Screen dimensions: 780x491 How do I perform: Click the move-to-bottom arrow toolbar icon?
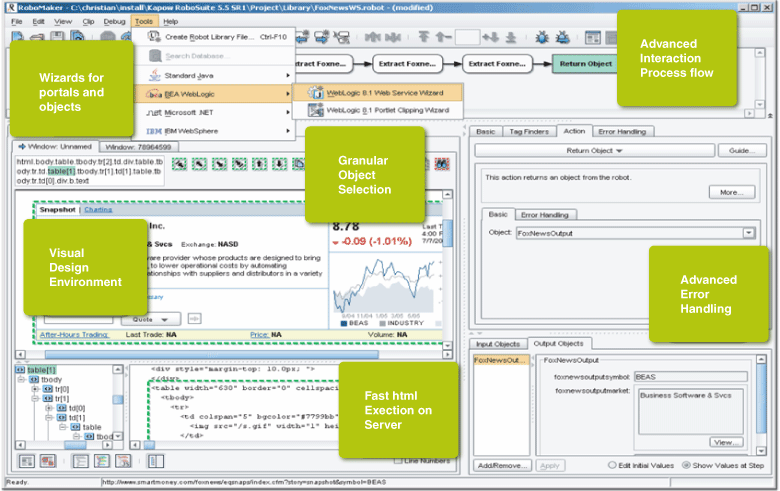point(511,37)
